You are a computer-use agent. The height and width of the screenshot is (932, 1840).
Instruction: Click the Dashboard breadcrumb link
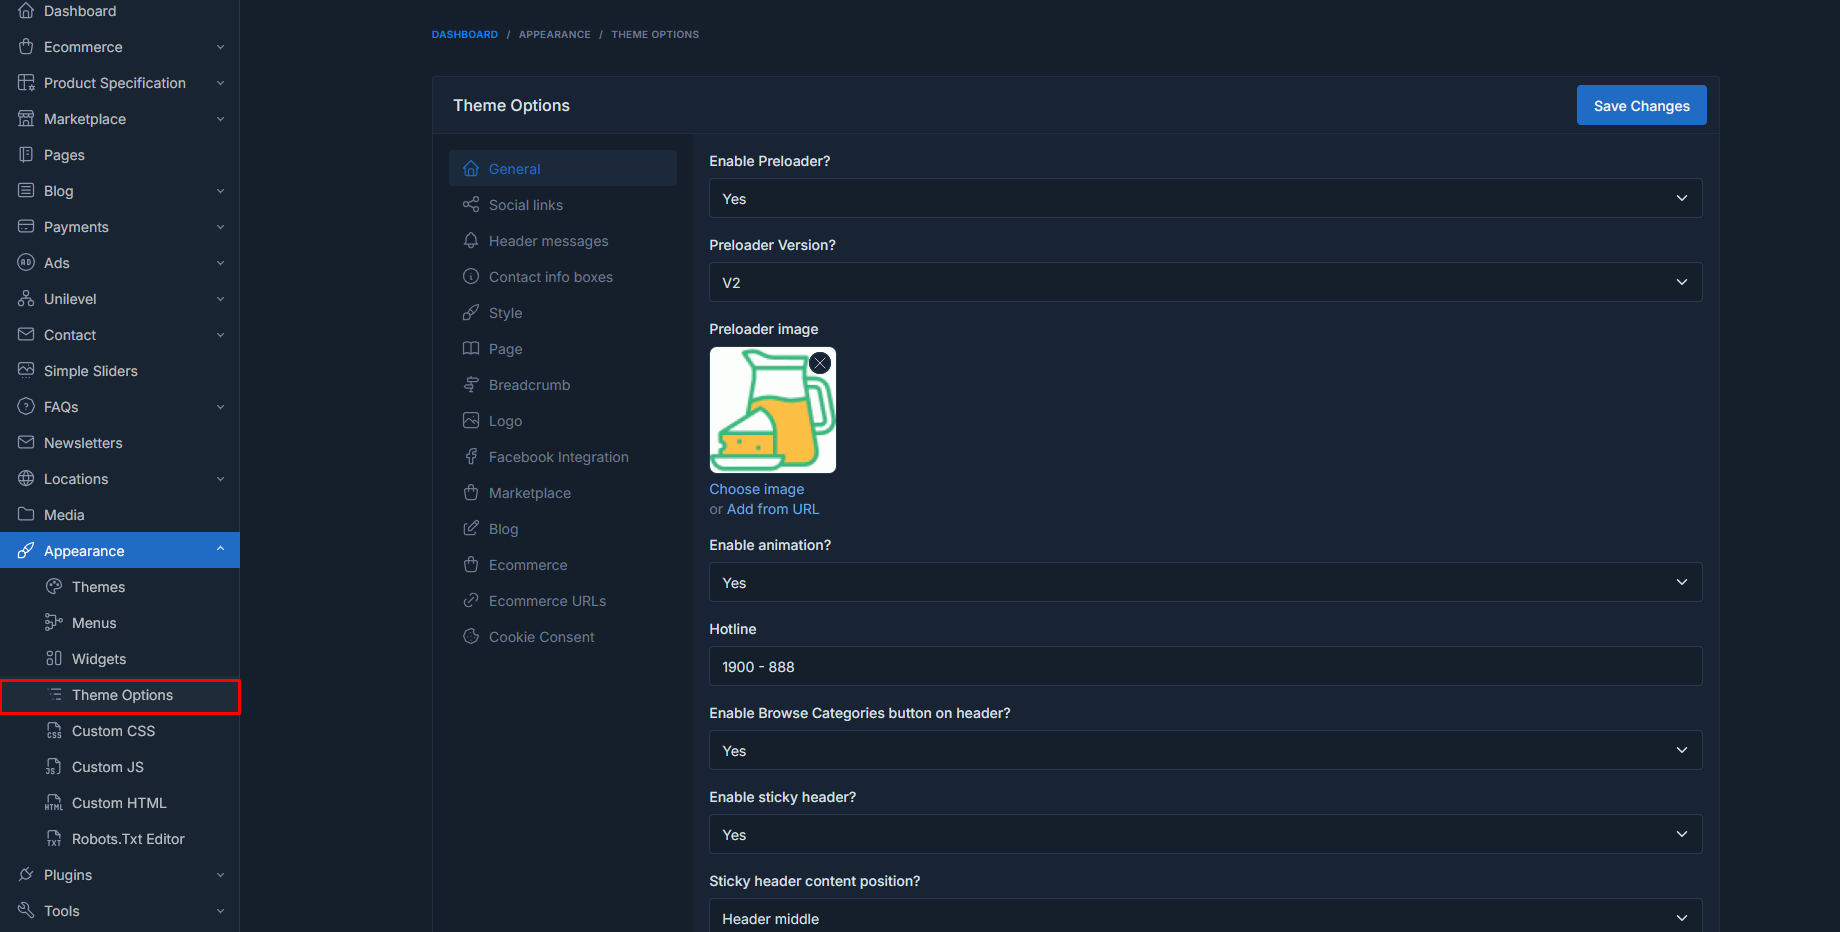coord(464,35)
